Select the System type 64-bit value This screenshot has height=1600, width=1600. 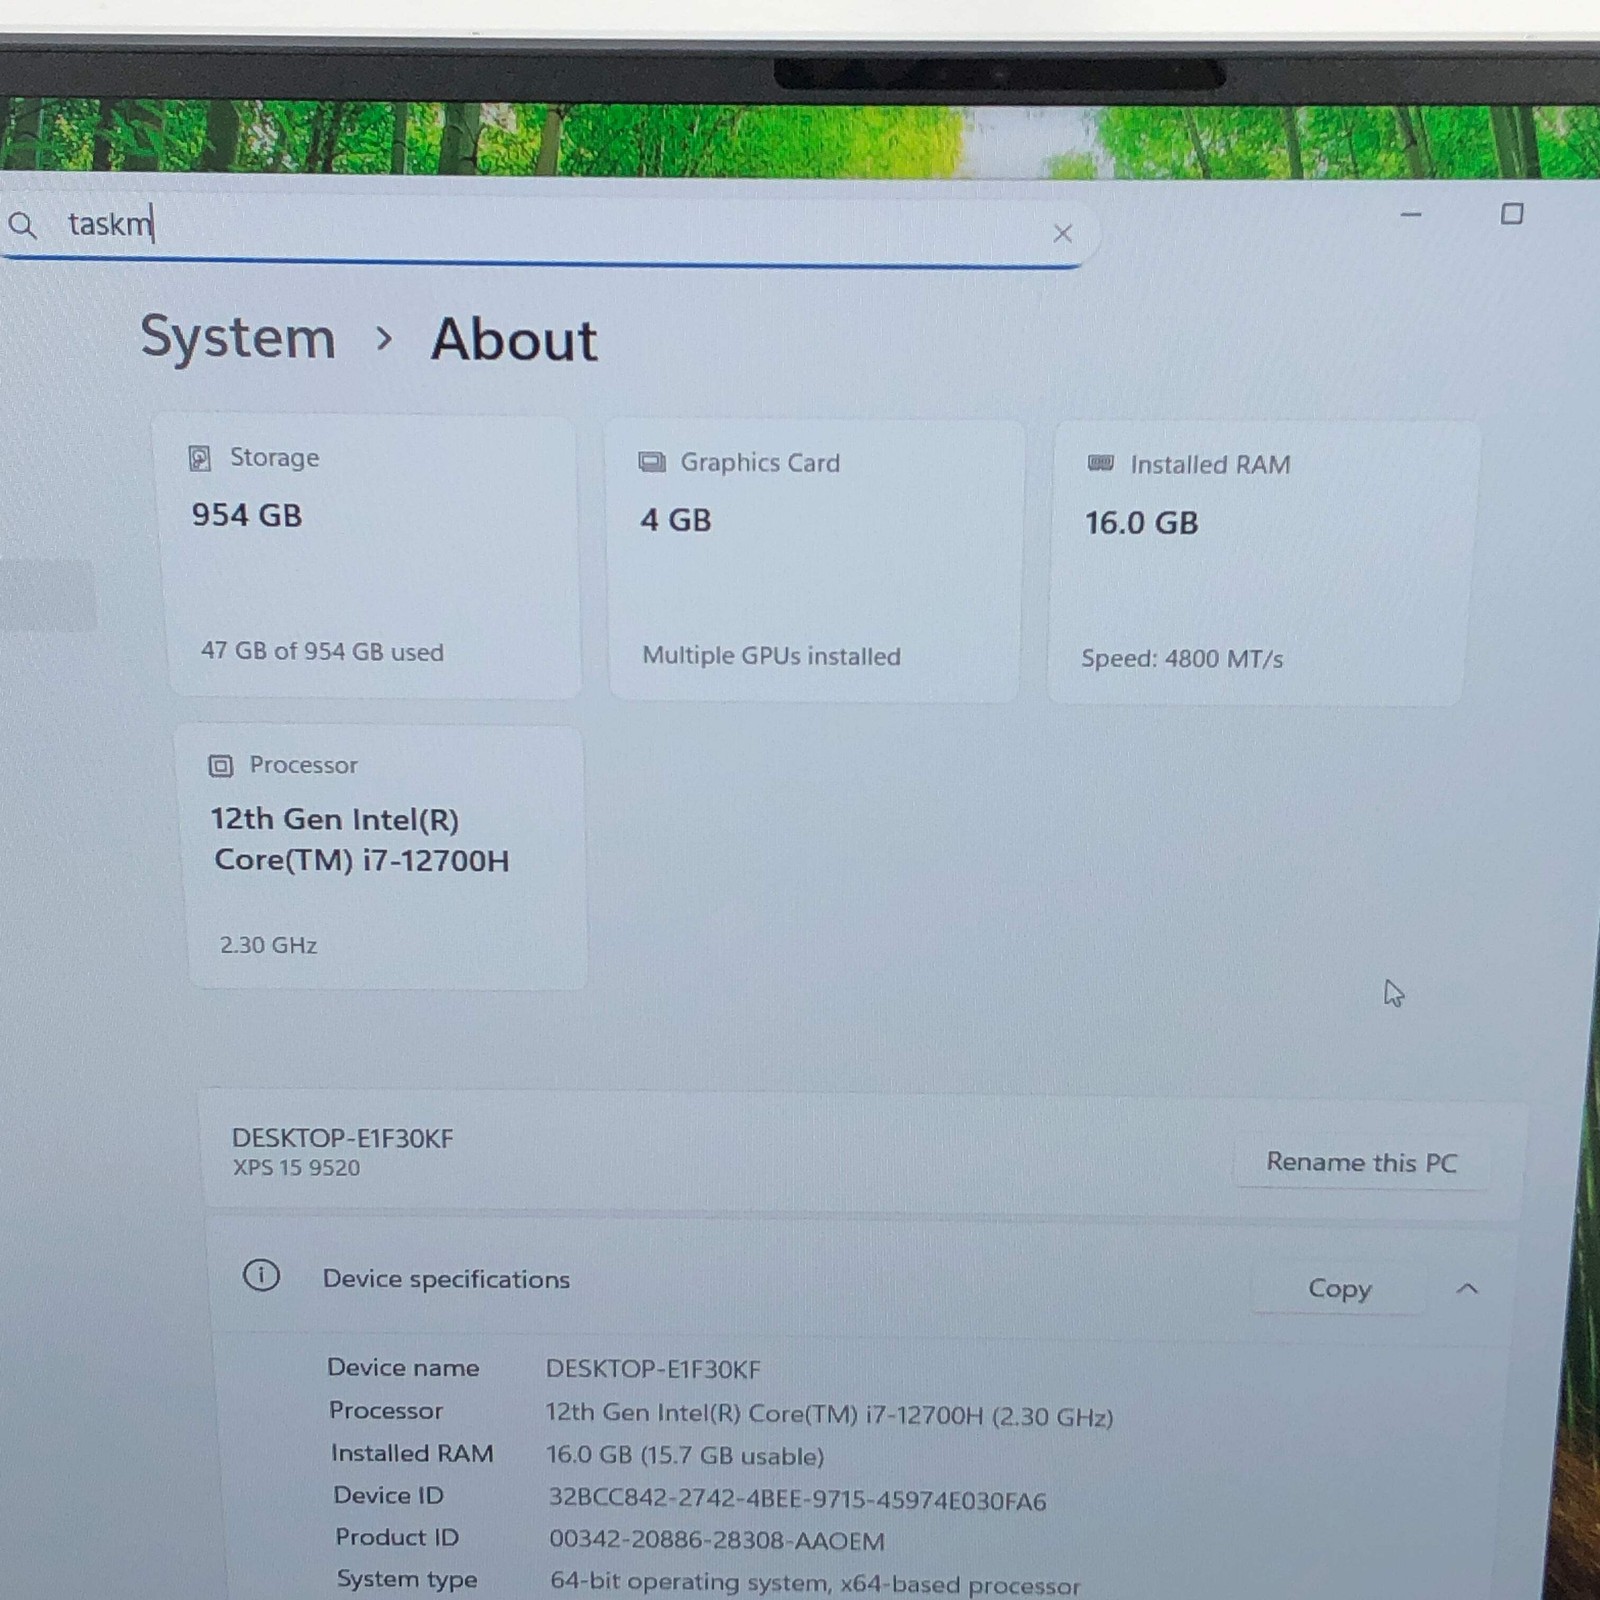point(815,1583)
